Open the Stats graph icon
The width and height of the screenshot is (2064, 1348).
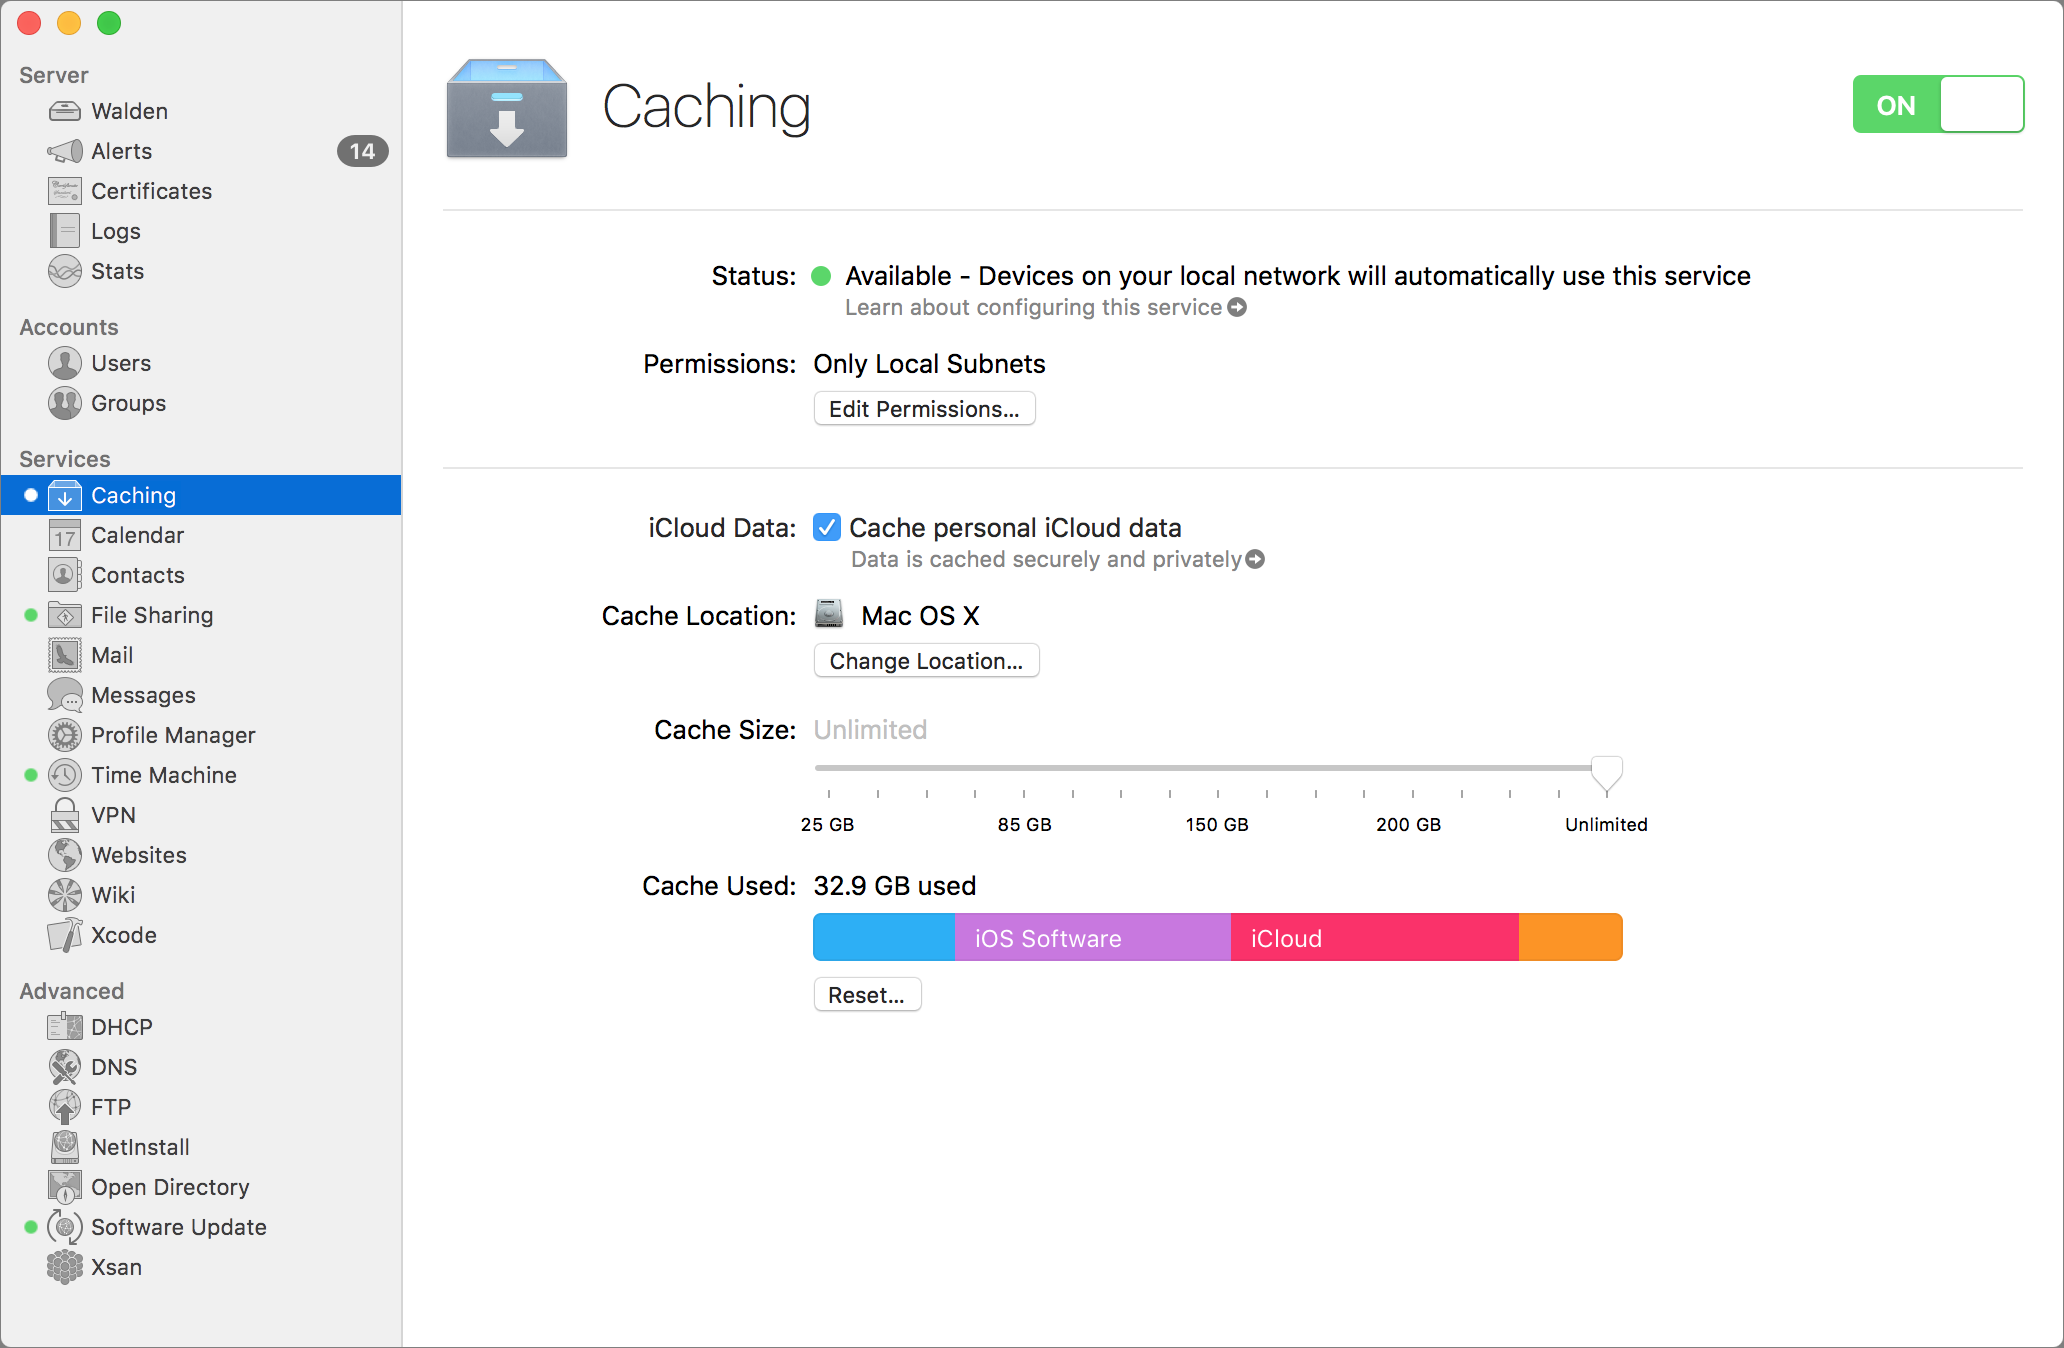coord(65,271)
